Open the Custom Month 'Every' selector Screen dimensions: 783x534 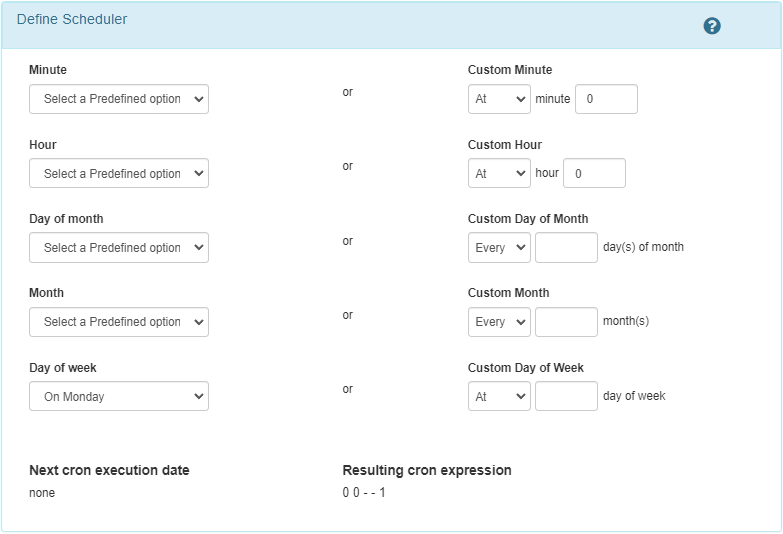point(499,321)
